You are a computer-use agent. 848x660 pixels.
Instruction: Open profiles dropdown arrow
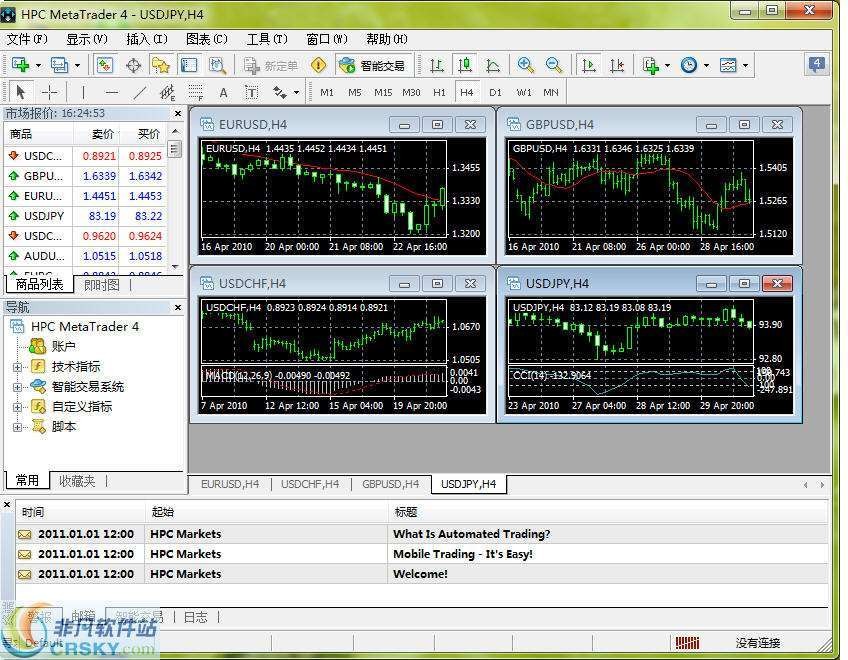click(77, 65)
